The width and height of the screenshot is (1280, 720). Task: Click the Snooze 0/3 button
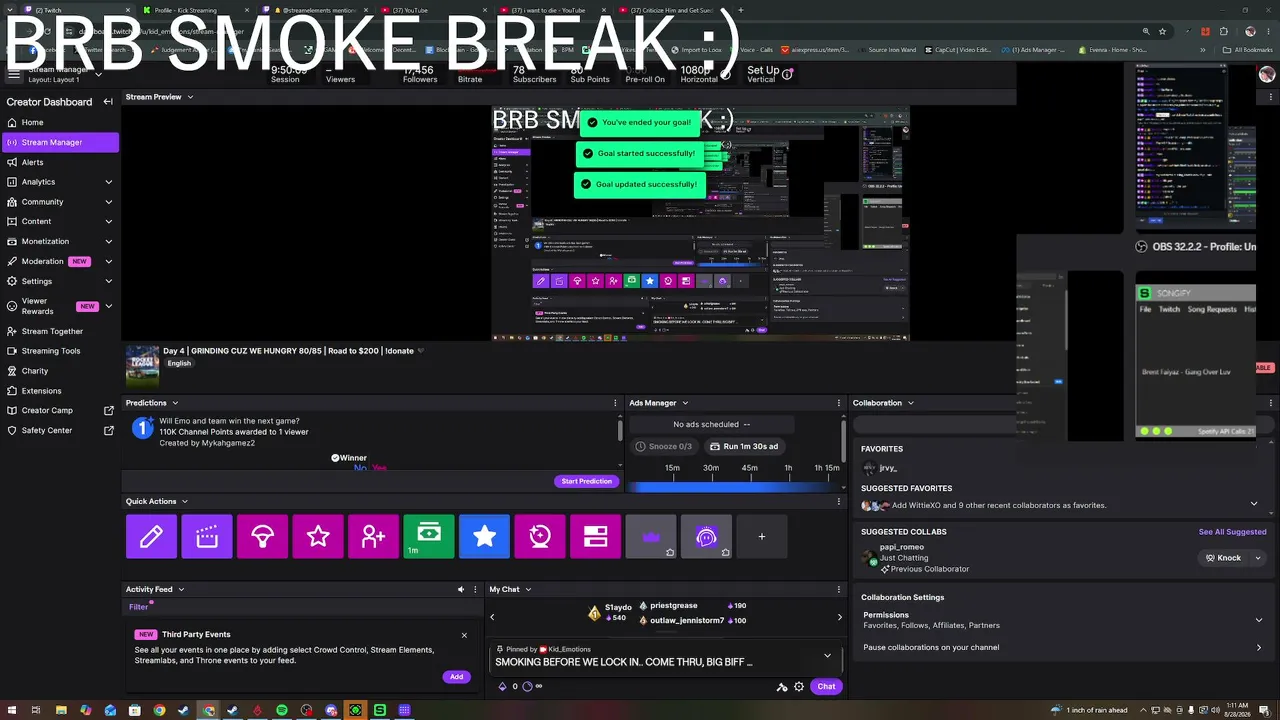[663, 446]
